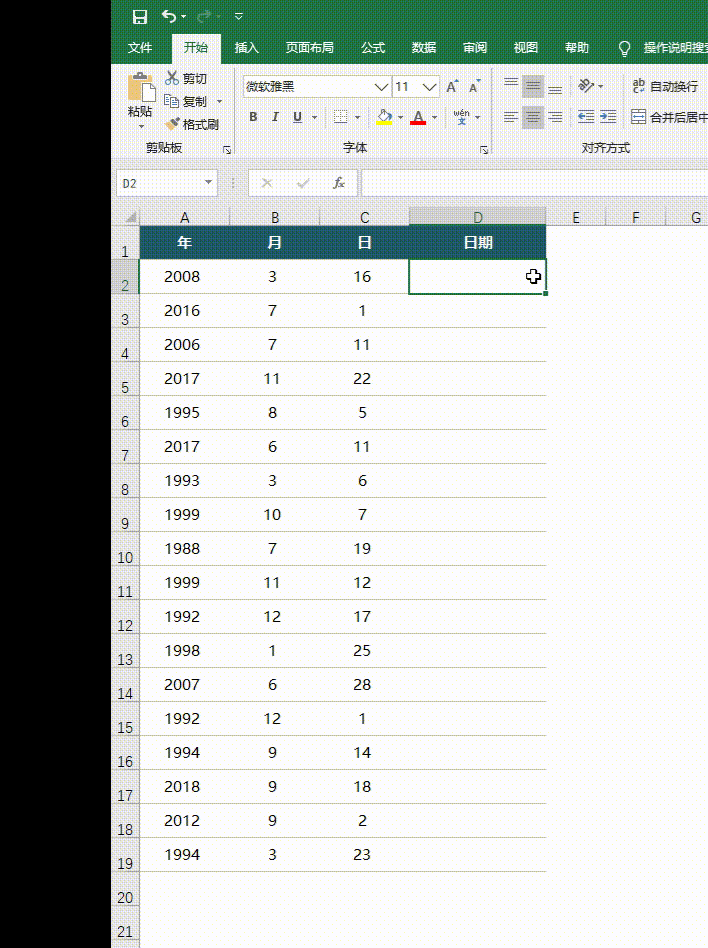Switch to the 帮助 ribbon tab
Screen dimensions: 708x948
[576, 48]
